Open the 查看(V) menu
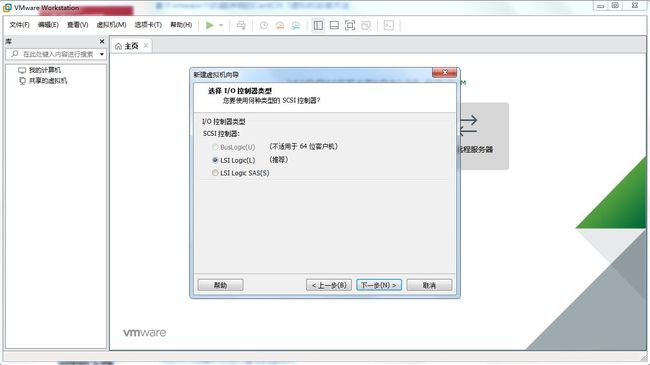This screenshot has width=650, height=365. point(78,25)
